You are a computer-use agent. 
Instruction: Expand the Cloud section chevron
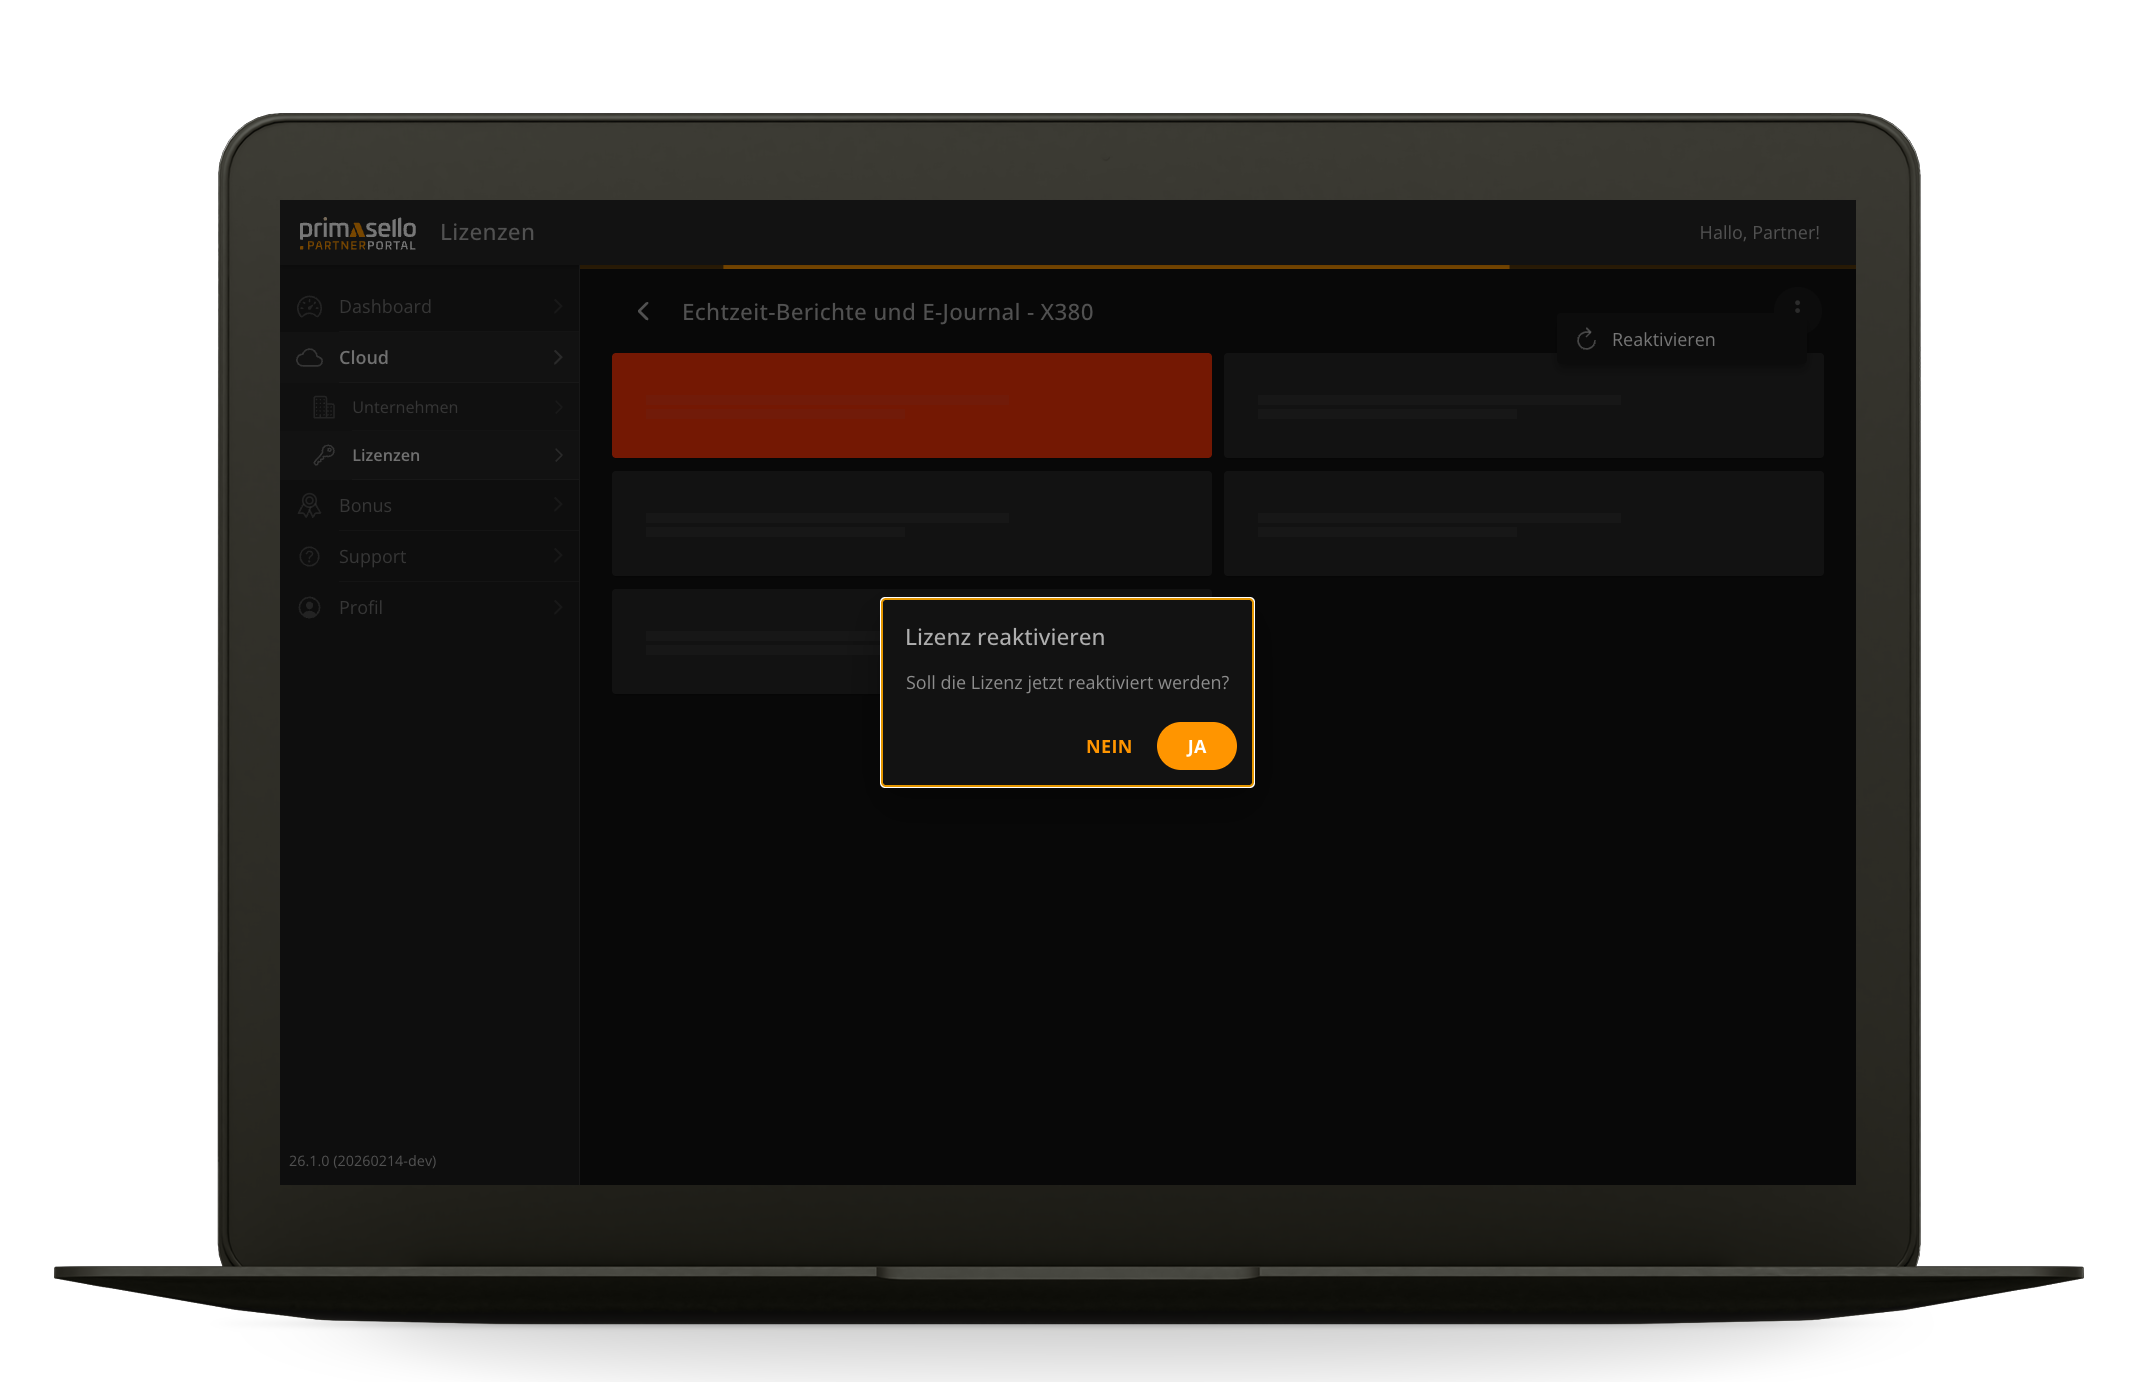coord(557,357)
